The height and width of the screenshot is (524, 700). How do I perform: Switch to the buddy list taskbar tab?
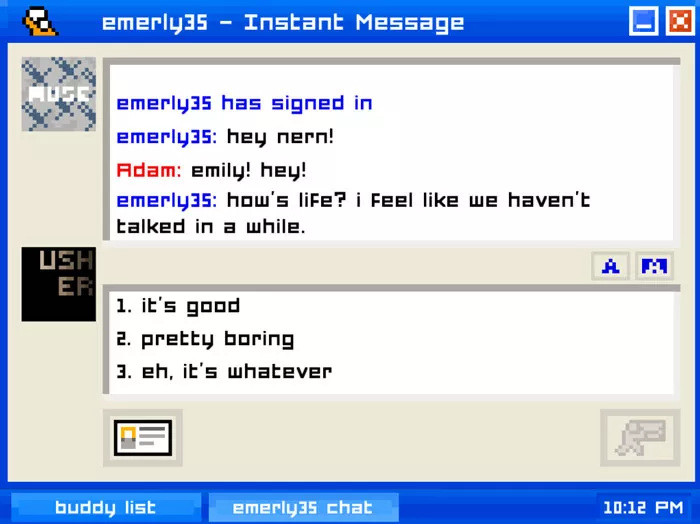coord(106,508)
